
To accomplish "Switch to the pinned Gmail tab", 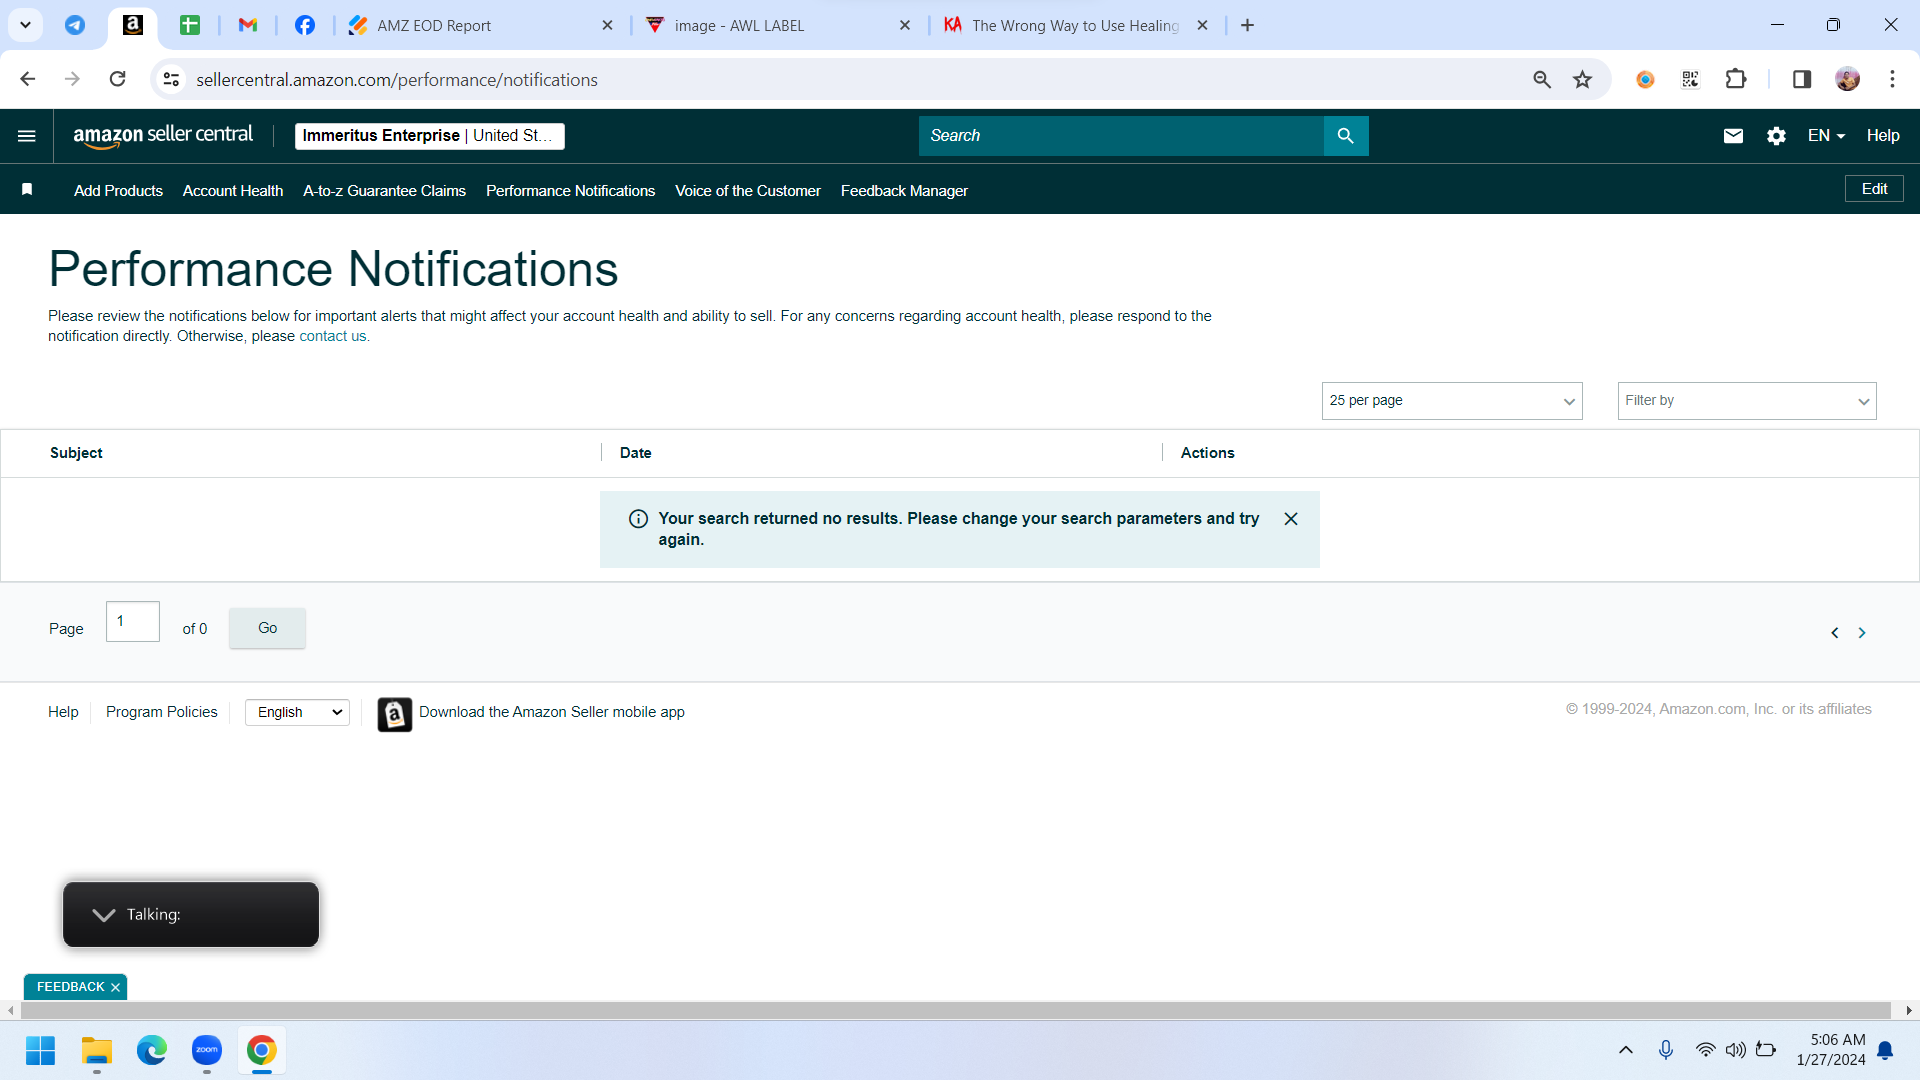I will [248, 25].
